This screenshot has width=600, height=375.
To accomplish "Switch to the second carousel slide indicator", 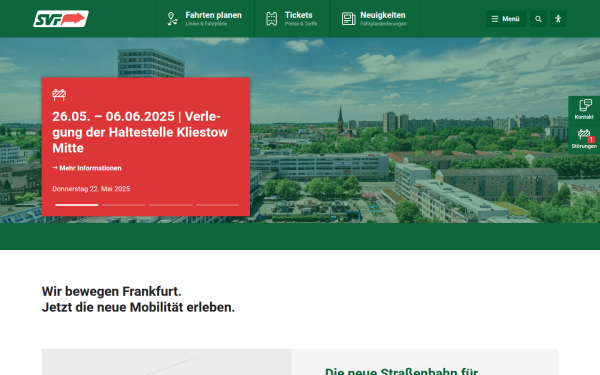I will [124, 205].
